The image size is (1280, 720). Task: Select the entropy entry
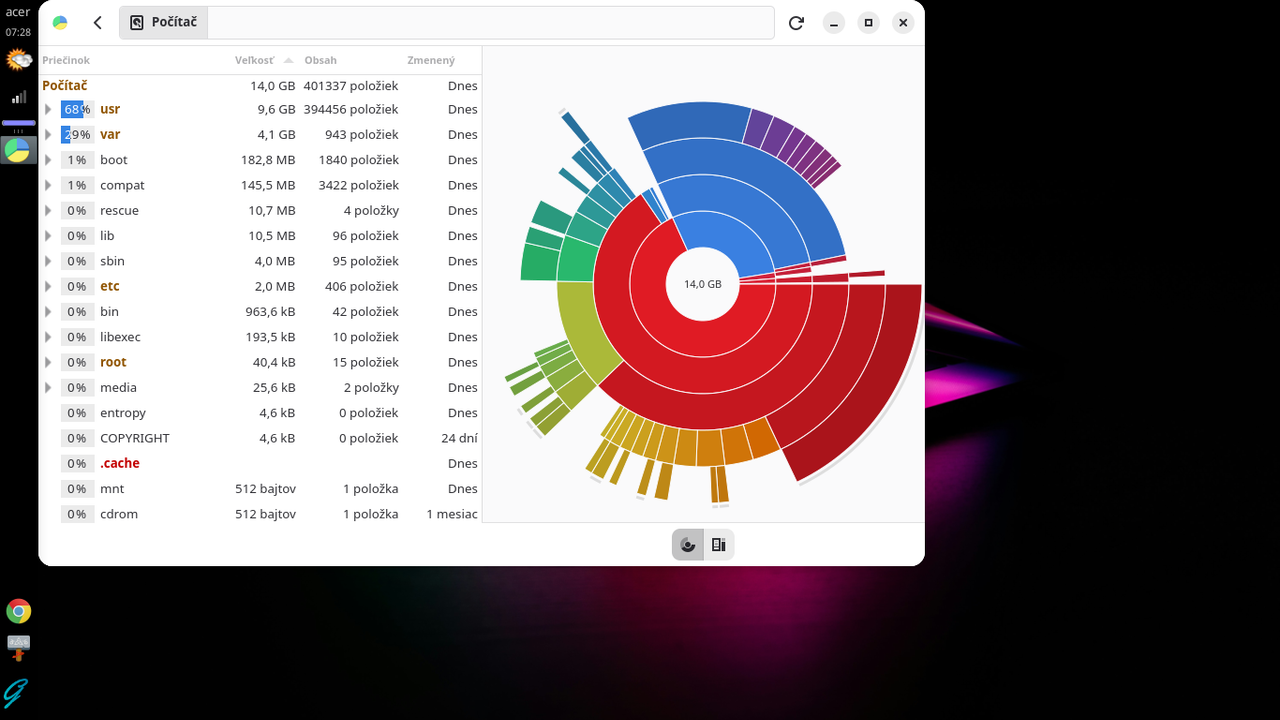(x=260, y=413)
